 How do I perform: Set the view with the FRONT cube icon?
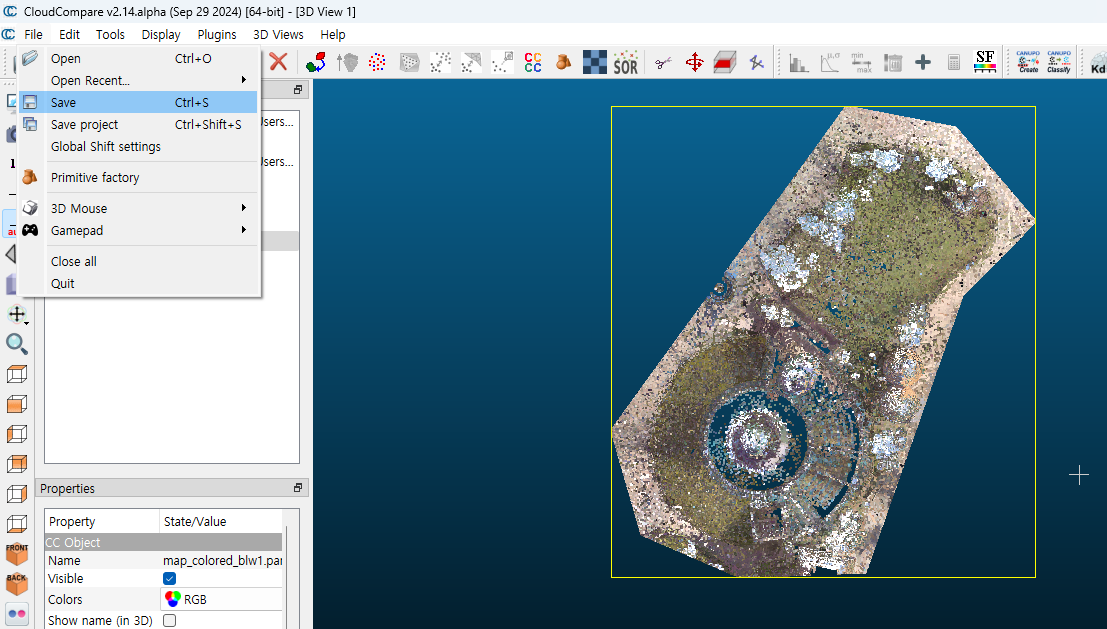17,553
